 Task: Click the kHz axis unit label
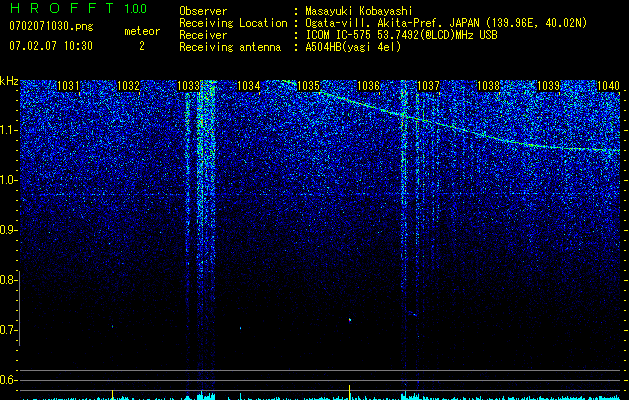pyautogui.click(x=9, y=81)
